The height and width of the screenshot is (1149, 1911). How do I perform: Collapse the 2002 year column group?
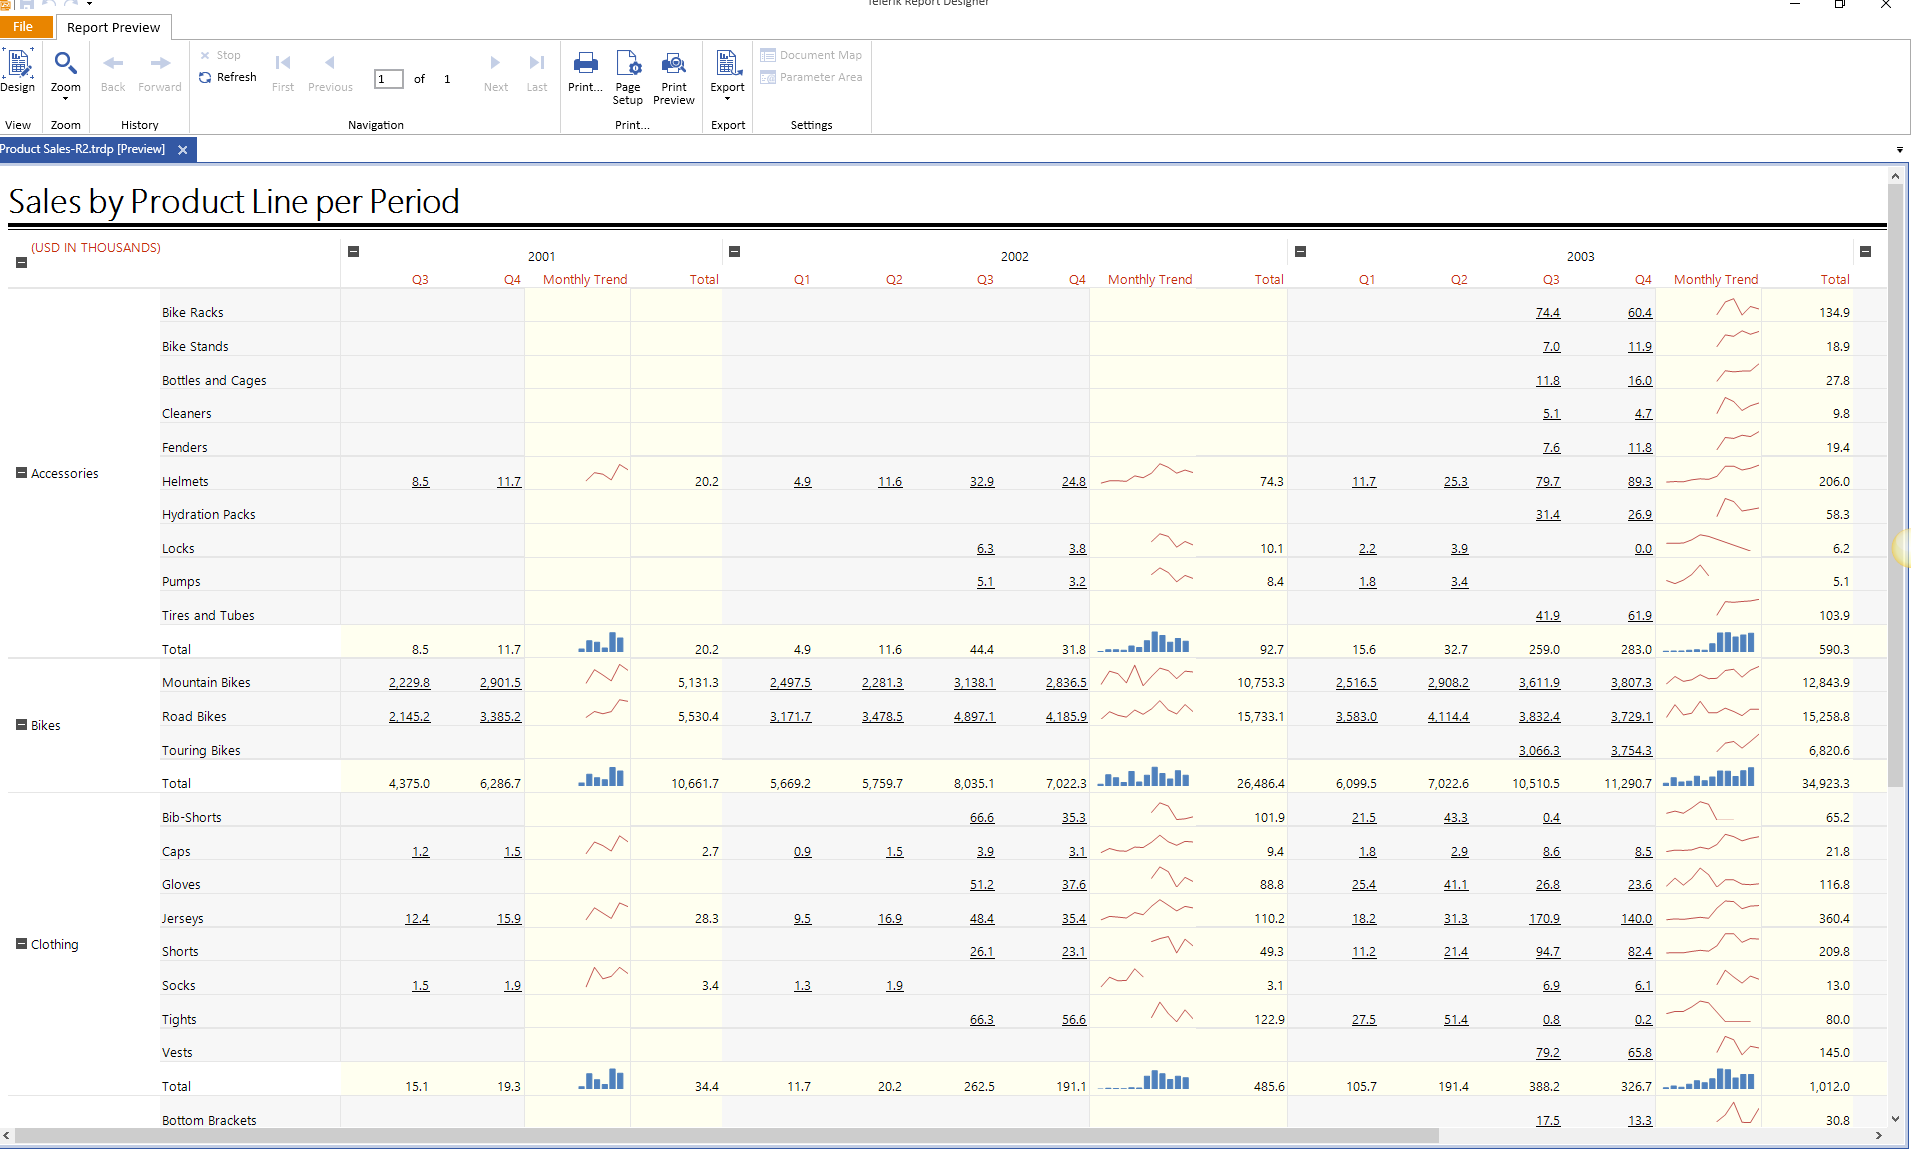(x=734, y=252)
